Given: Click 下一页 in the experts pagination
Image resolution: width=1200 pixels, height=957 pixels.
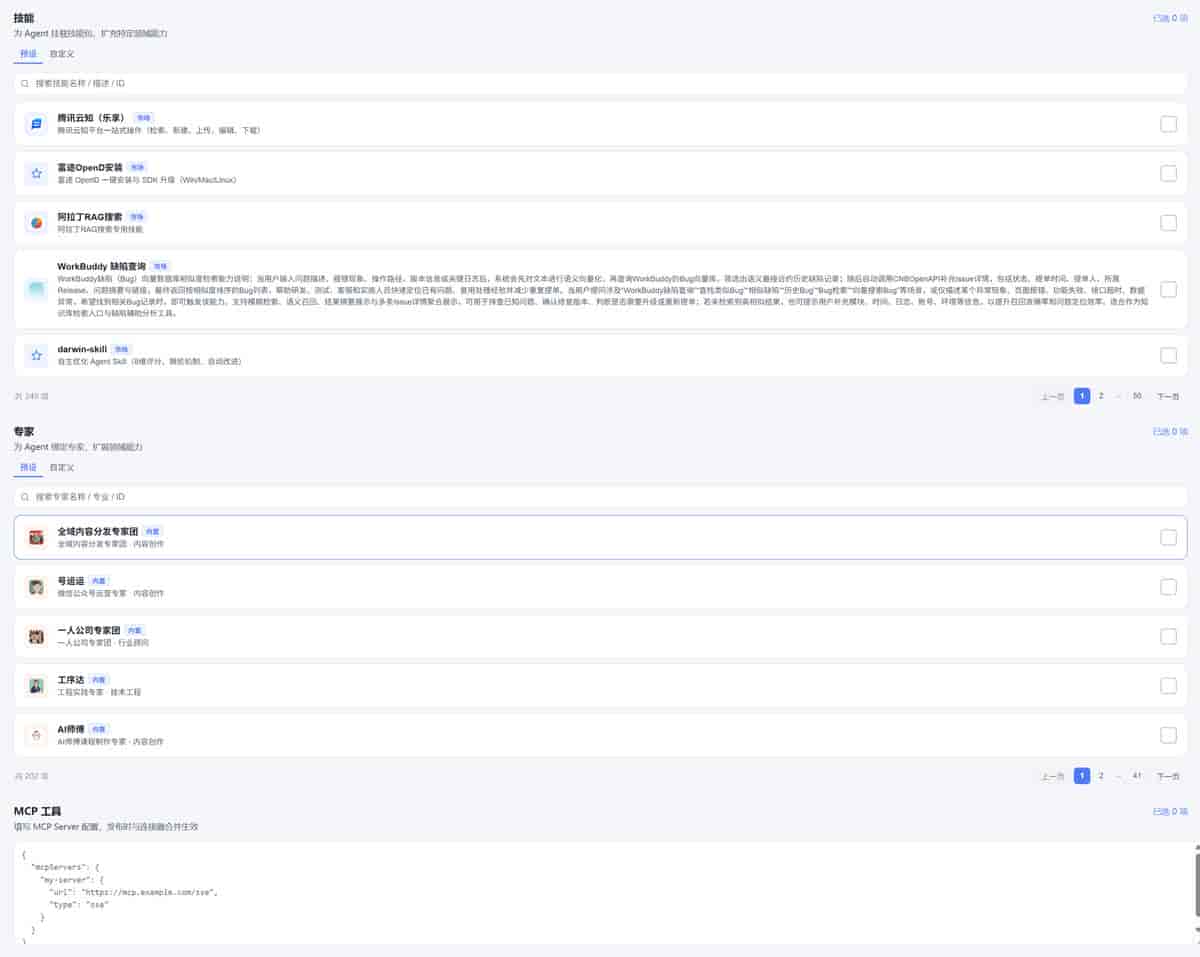Looking at the screenshot, I should (x=1168, y=776).
